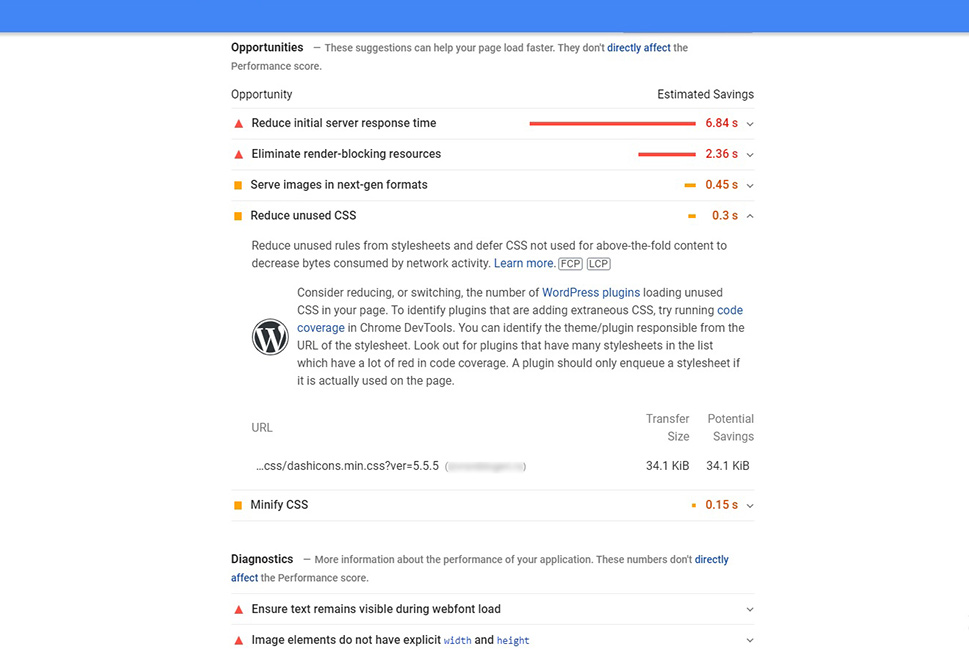Collapse the Reduce unused CSS section chevron
Viewport: 969px width, 649px height.
750,216
